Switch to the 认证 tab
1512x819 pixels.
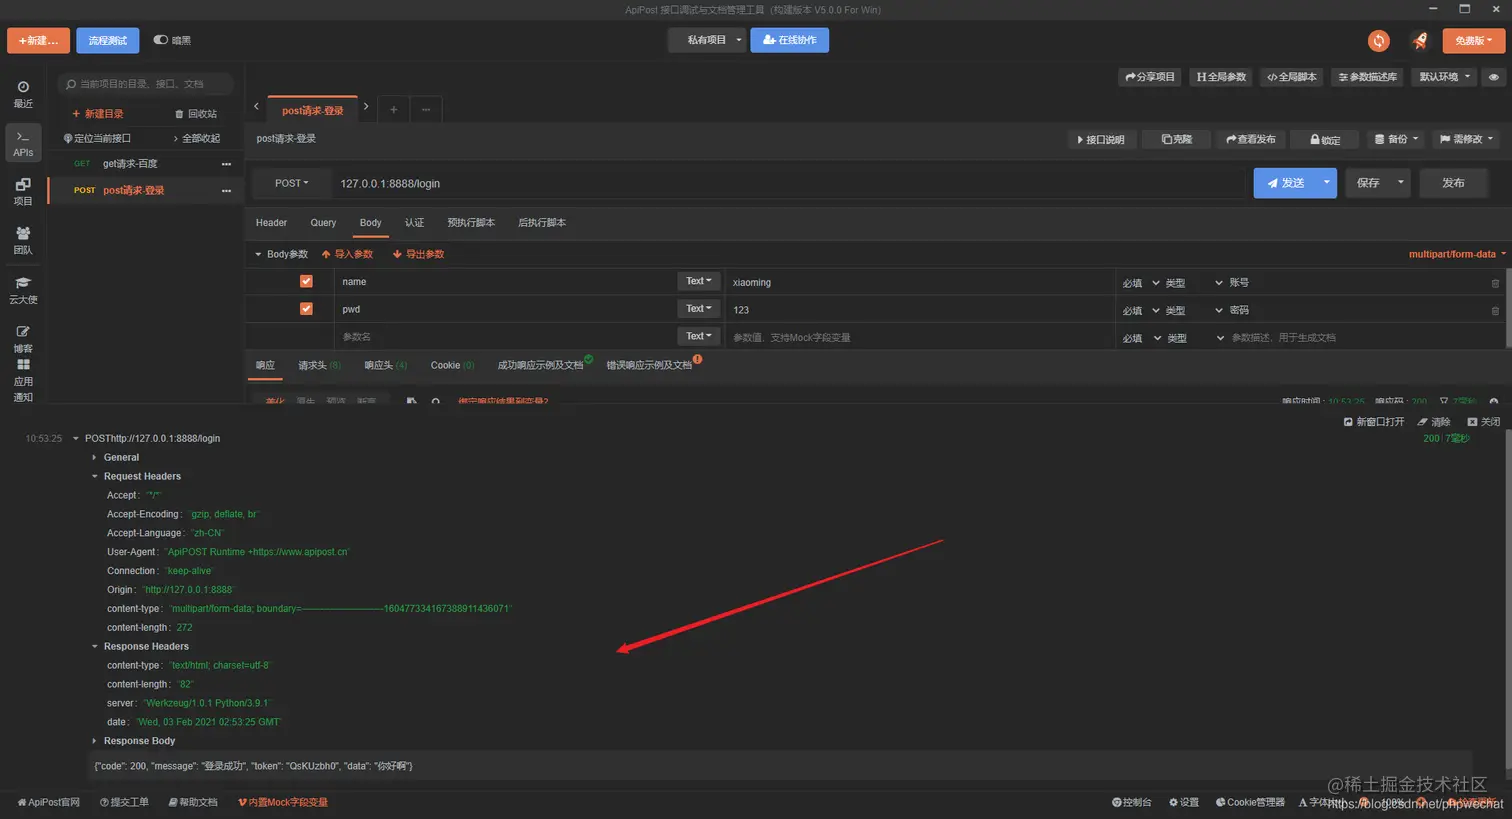tap(414, 223)
